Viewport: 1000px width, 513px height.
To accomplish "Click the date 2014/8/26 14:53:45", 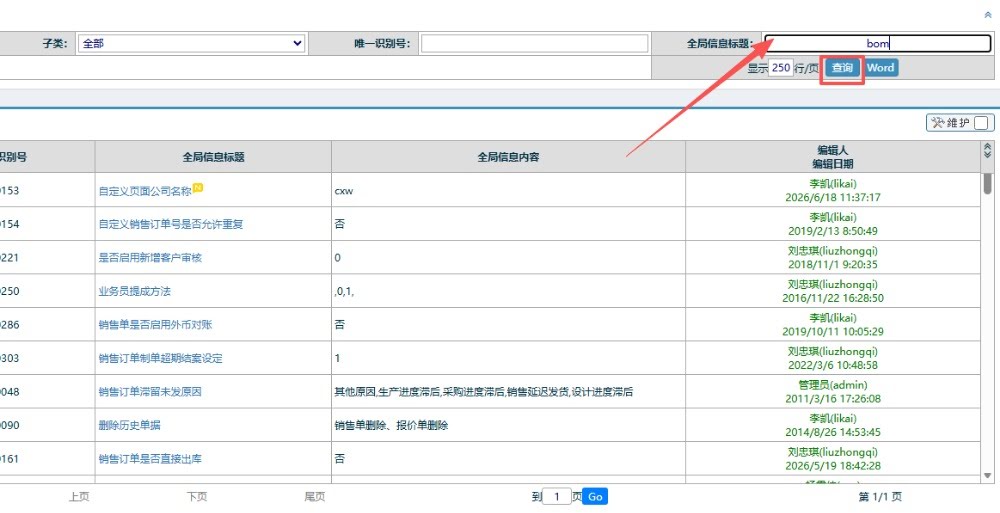I will [x=833, y=432].
